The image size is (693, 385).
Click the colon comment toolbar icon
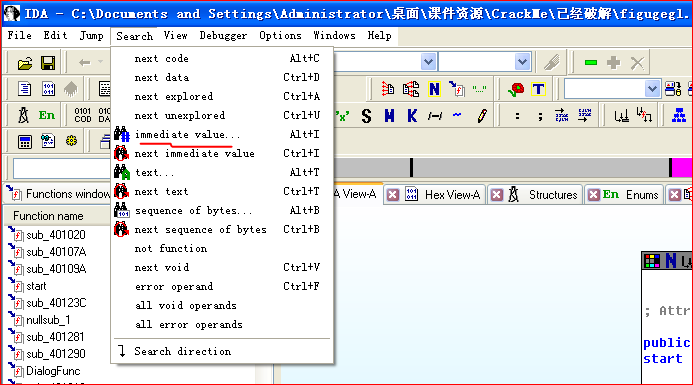click(517, 116)
